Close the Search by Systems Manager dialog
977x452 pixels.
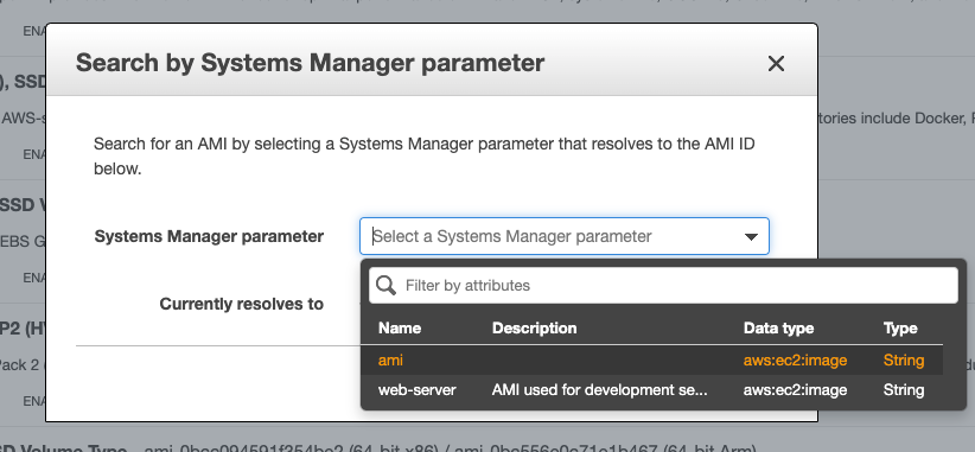pos(776,64)
